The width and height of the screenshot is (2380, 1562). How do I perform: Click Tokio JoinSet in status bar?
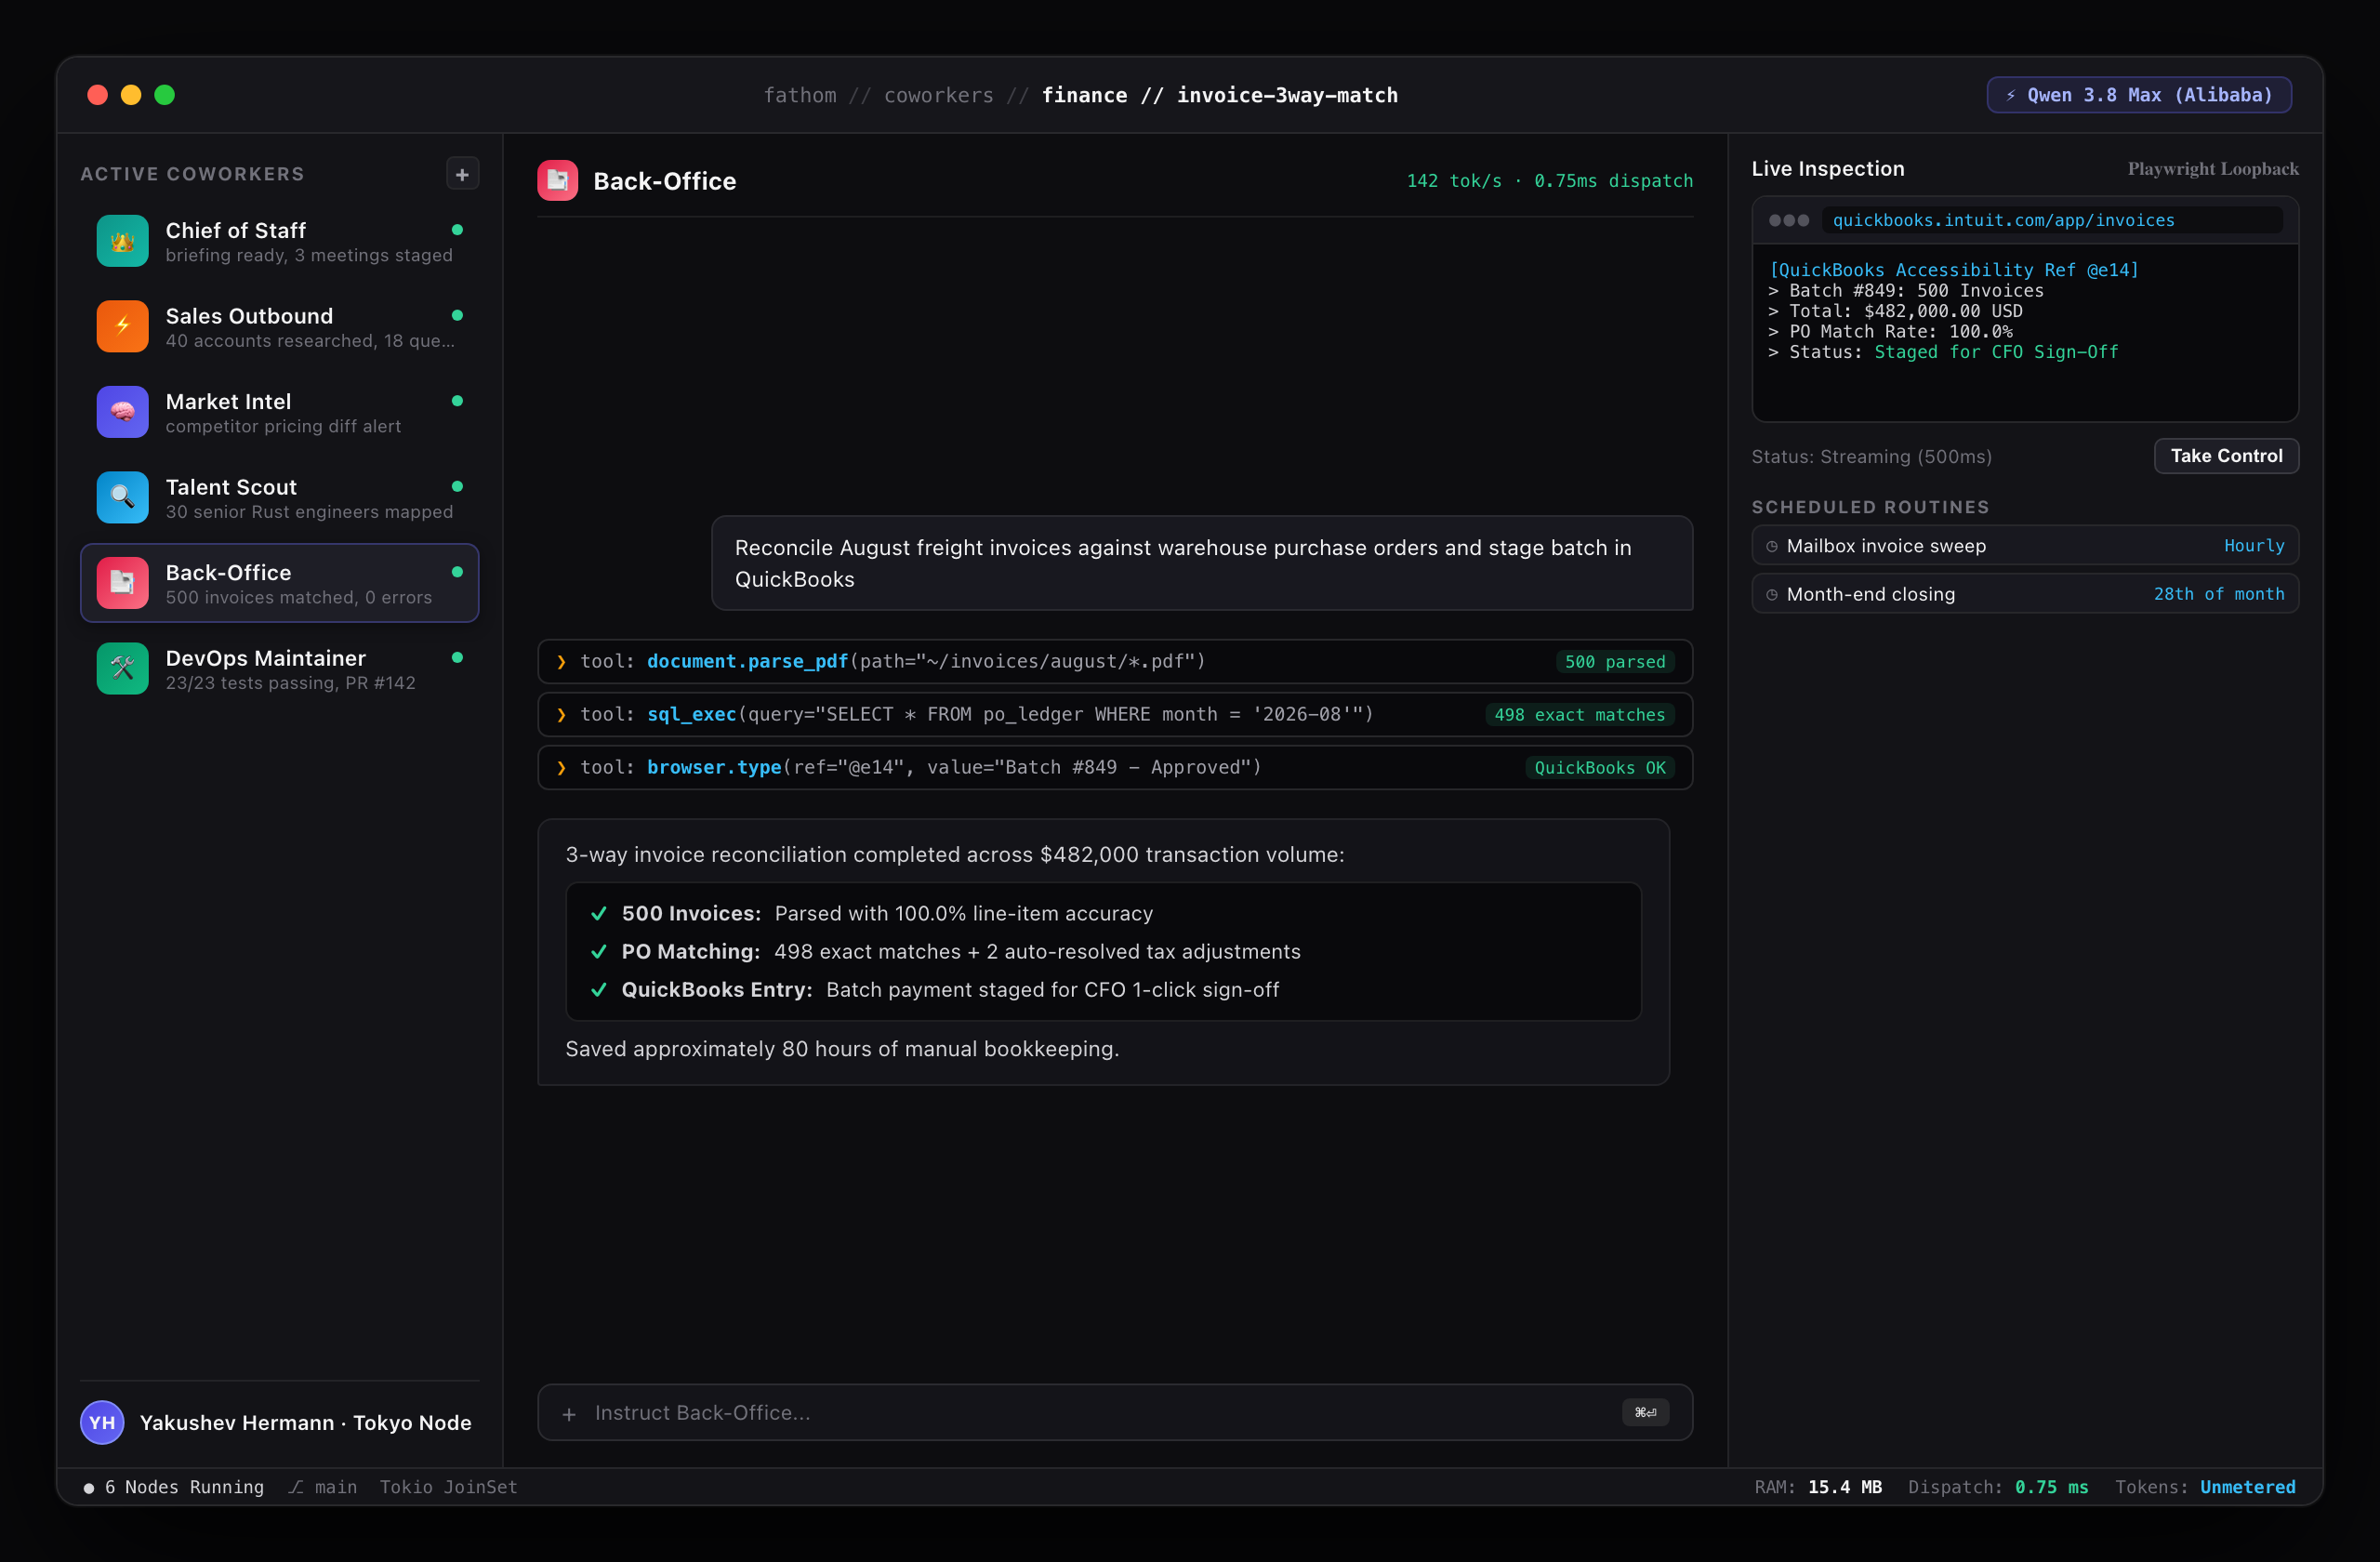pyautogui.click(x=449, y=1487)
